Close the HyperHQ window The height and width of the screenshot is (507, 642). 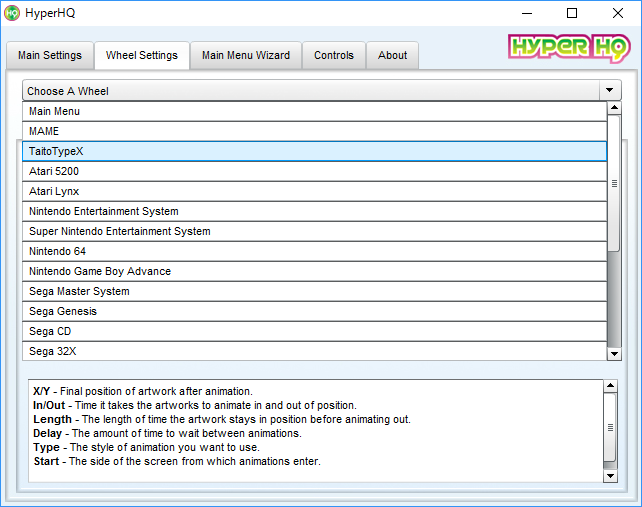(618, 13)
